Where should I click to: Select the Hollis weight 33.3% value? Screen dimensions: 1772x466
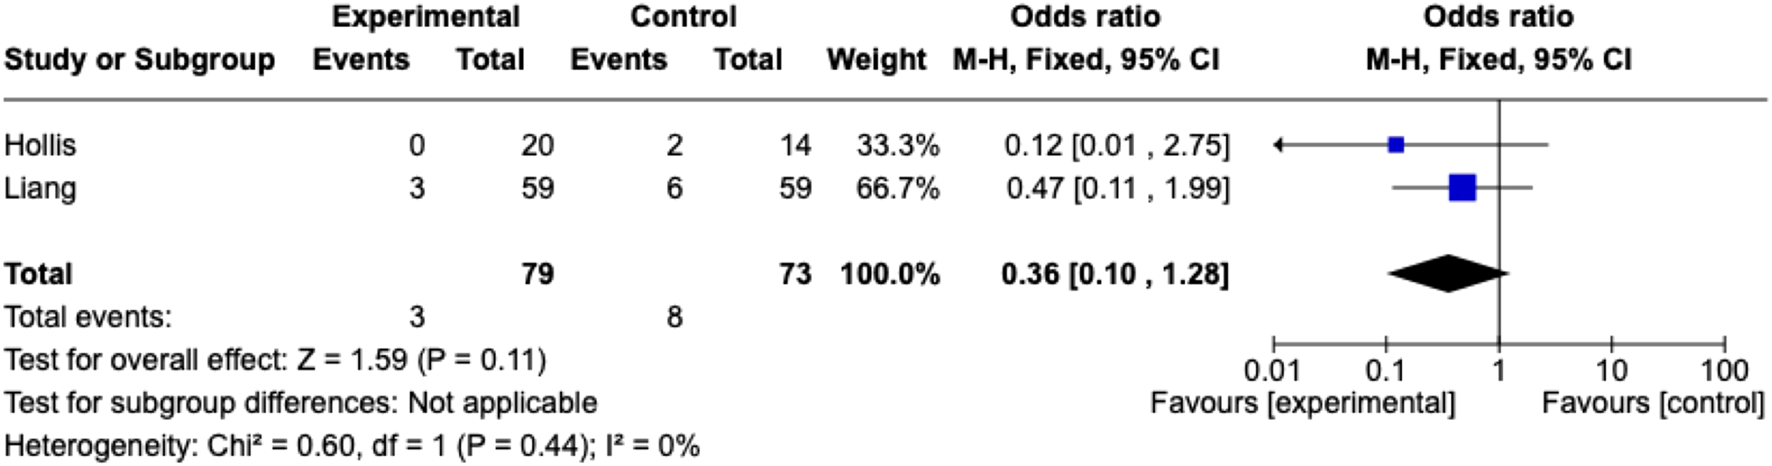point(897,145)
